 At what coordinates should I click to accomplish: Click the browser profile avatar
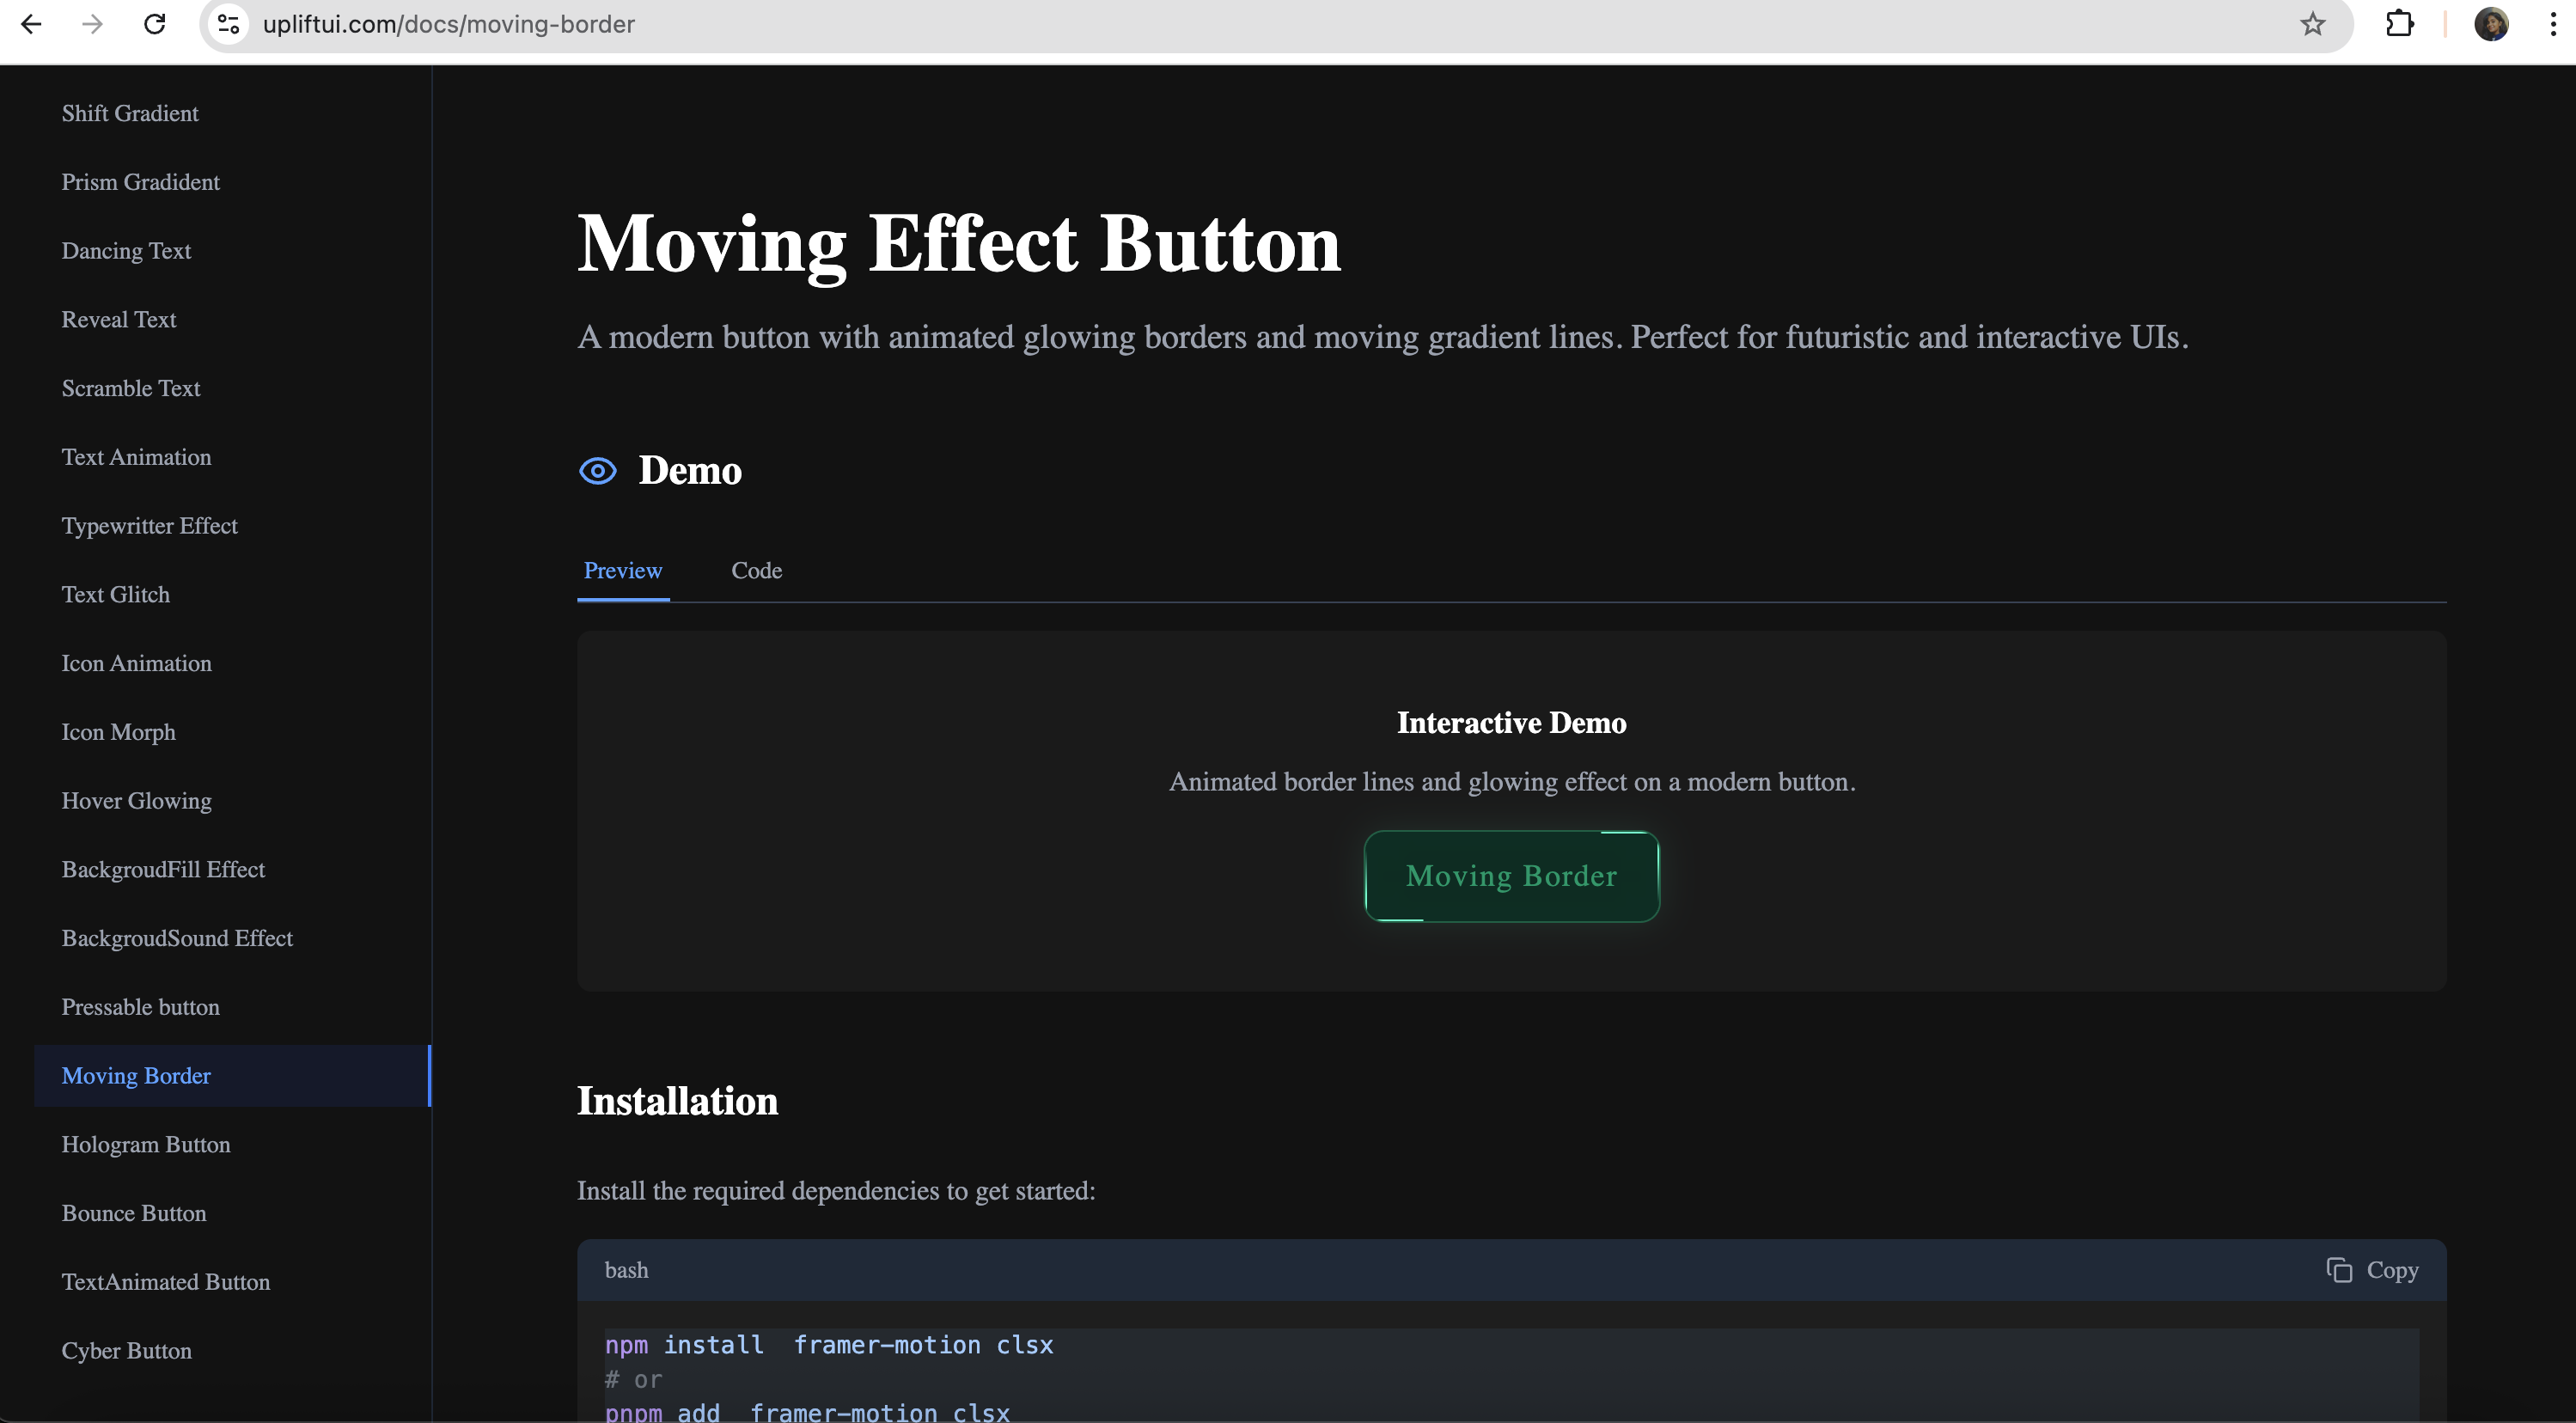2492,24
